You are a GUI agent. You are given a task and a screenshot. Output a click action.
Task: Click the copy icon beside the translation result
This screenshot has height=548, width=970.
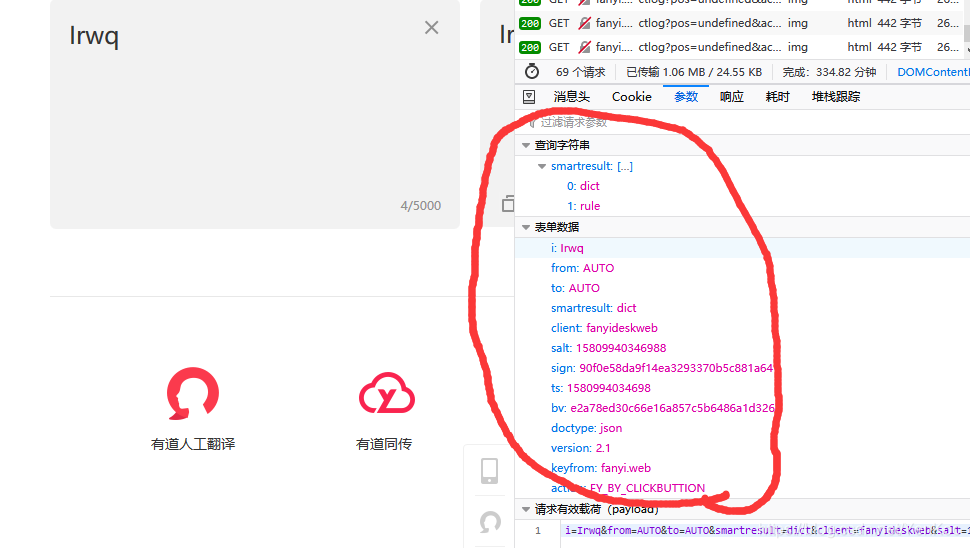pos(508,203)
